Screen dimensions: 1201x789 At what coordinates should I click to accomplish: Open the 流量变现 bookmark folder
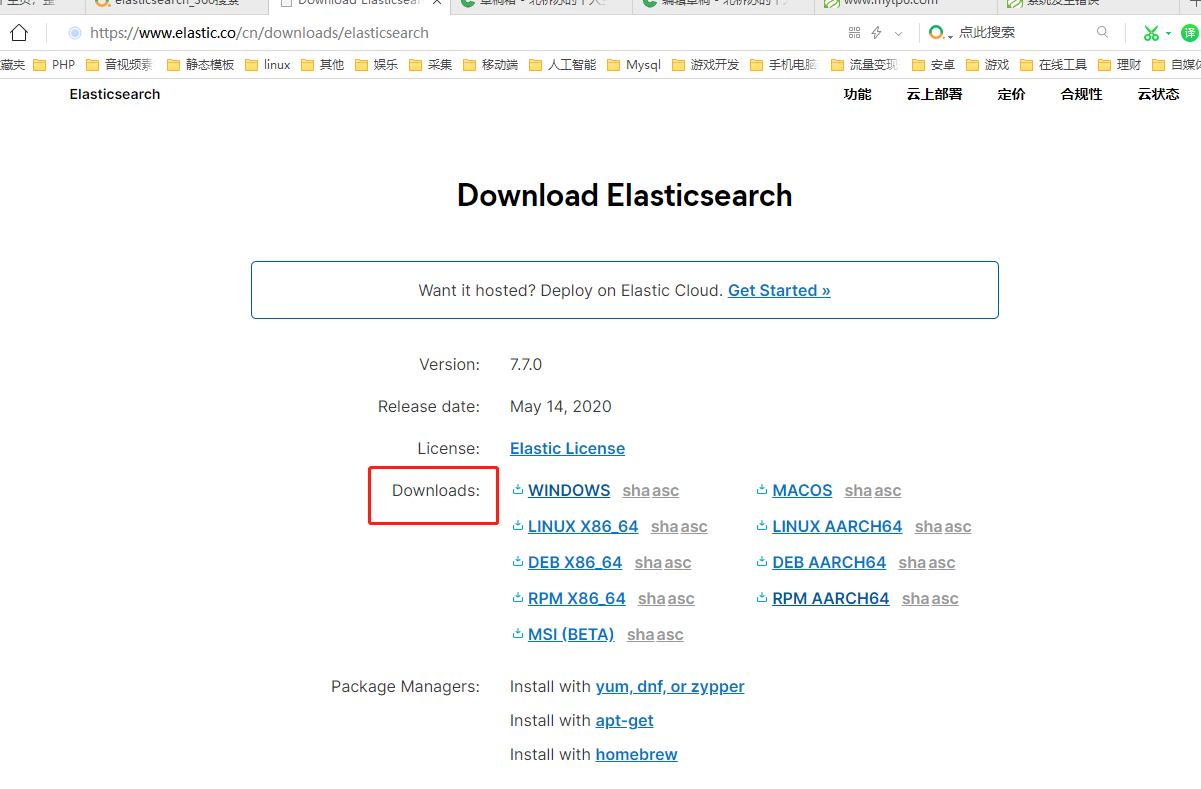864,65
